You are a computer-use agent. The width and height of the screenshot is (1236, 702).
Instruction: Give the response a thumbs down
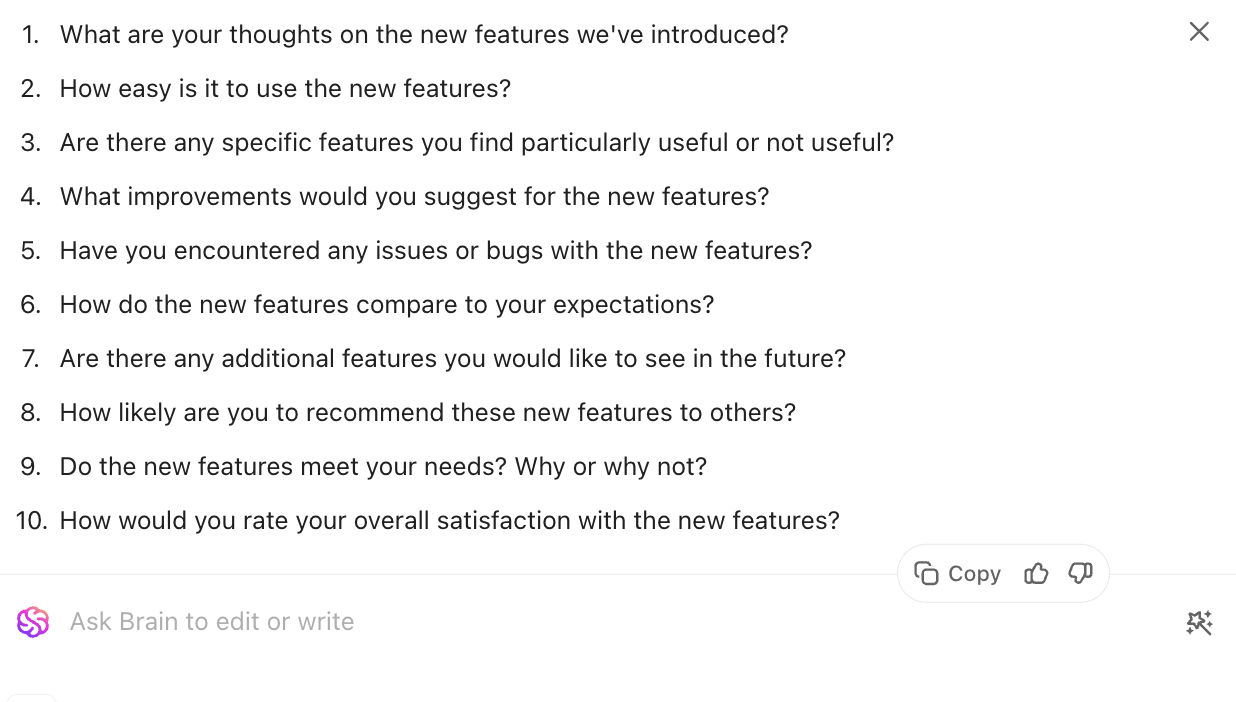1080,574
